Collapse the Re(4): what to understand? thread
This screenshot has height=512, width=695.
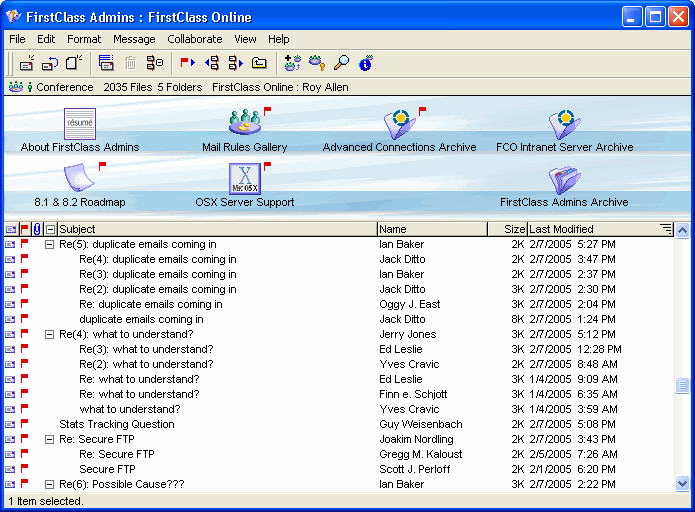pyautogui.click(x=50, y=335)
